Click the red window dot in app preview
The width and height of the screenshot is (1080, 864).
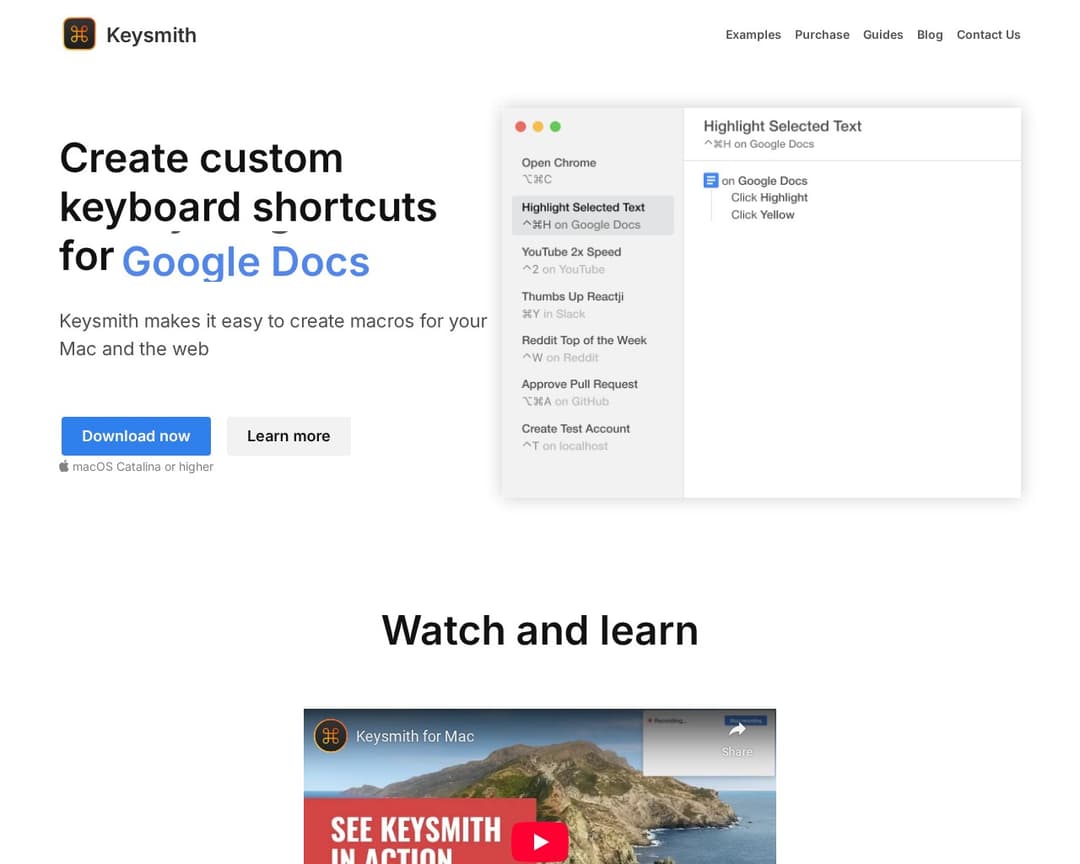(x=520, y=127)
